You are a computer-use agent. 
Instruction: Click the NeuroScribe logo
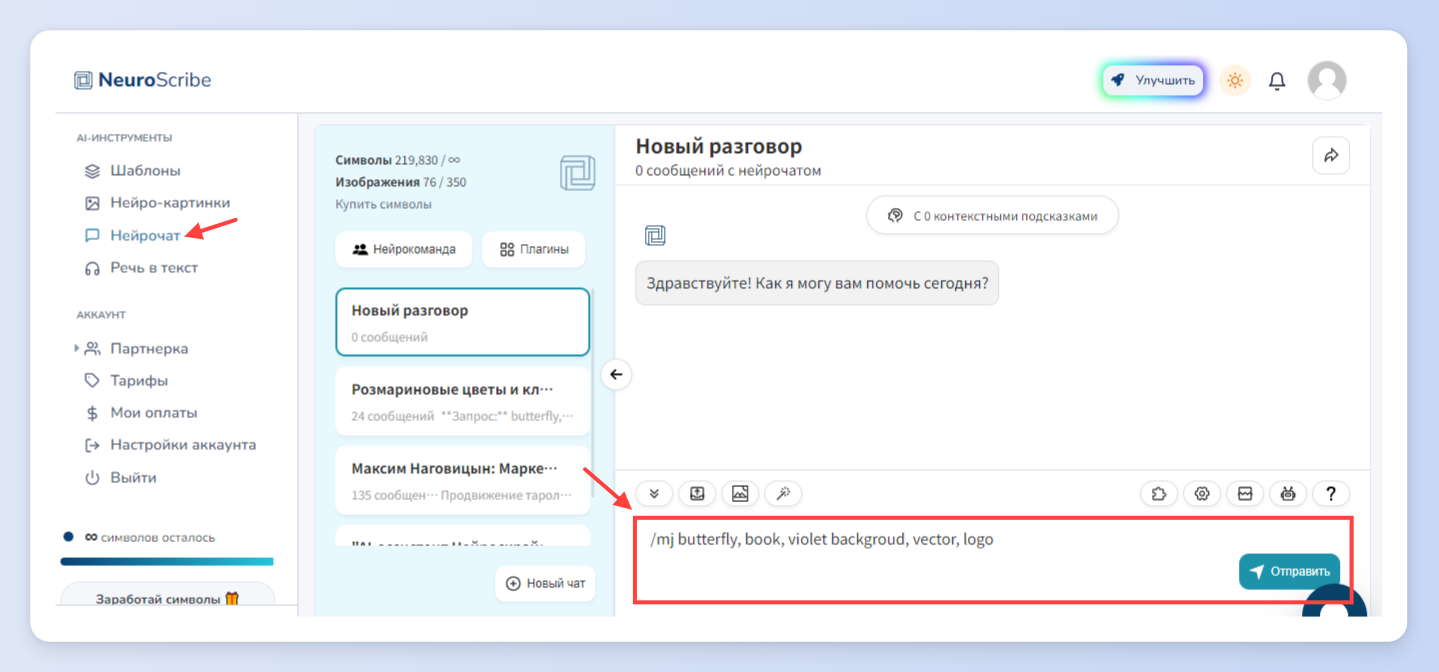pos(143,80)
